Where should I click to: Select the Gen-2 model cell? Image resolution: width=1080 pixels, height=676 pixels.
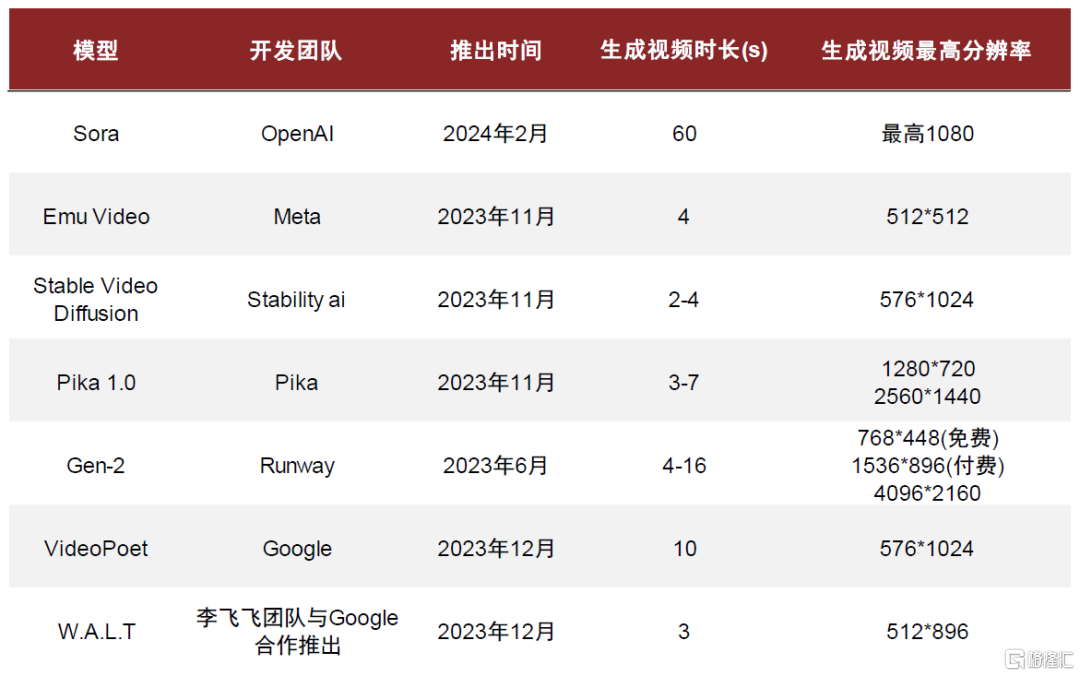(x=96, y=465)
